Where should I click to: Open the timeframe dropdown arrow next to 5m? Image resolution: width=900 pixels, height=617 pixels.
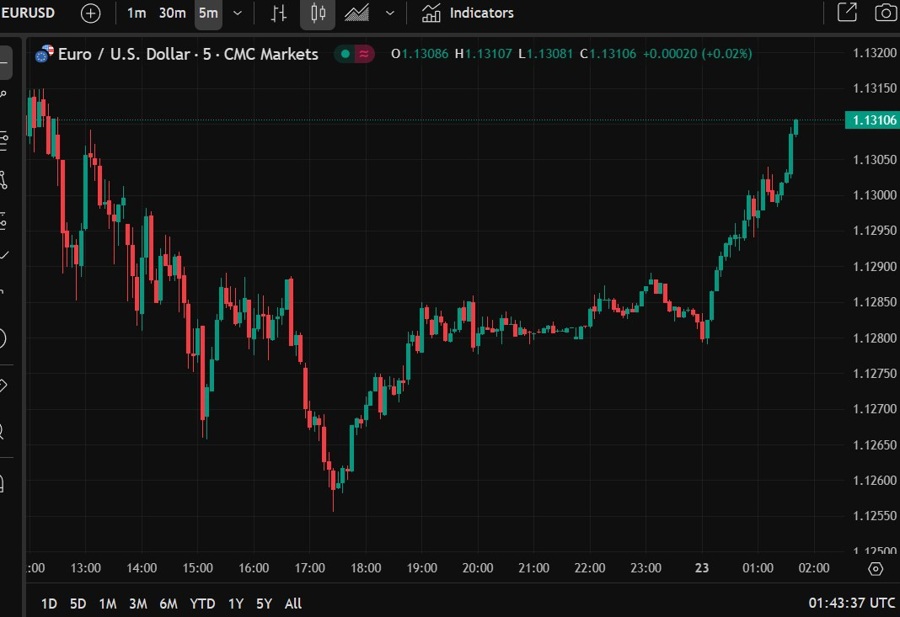point(236,13)
